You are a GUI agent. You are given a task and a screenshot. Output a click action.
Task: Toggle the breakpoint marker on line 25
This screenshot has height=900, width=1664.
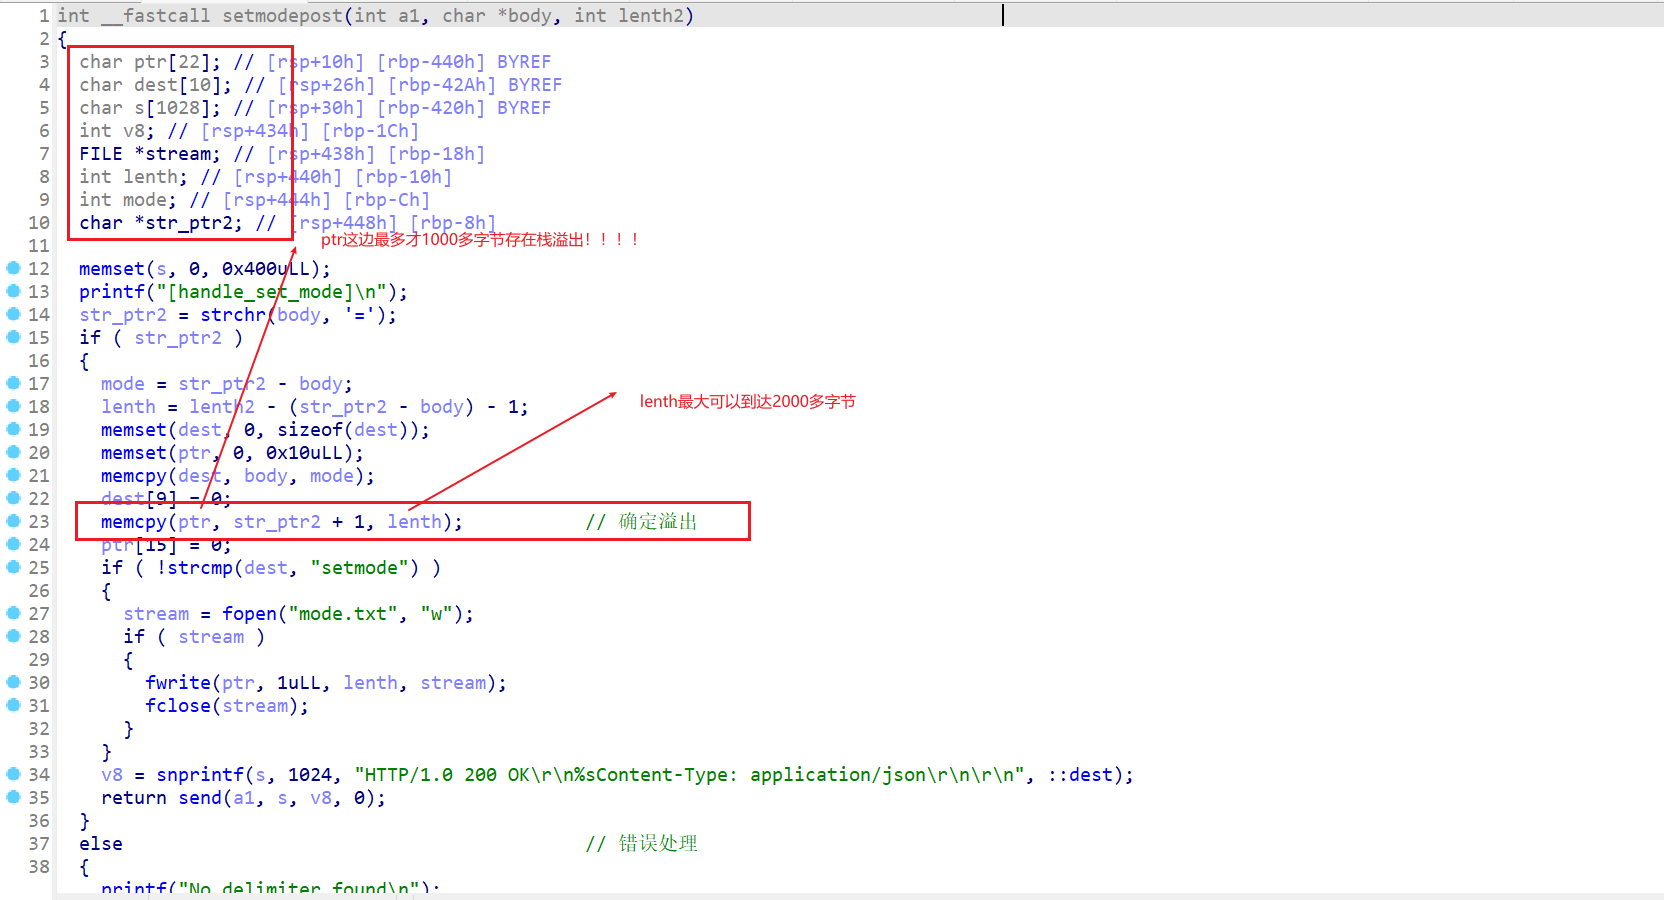pyautogui.click(x=13, y=567)
